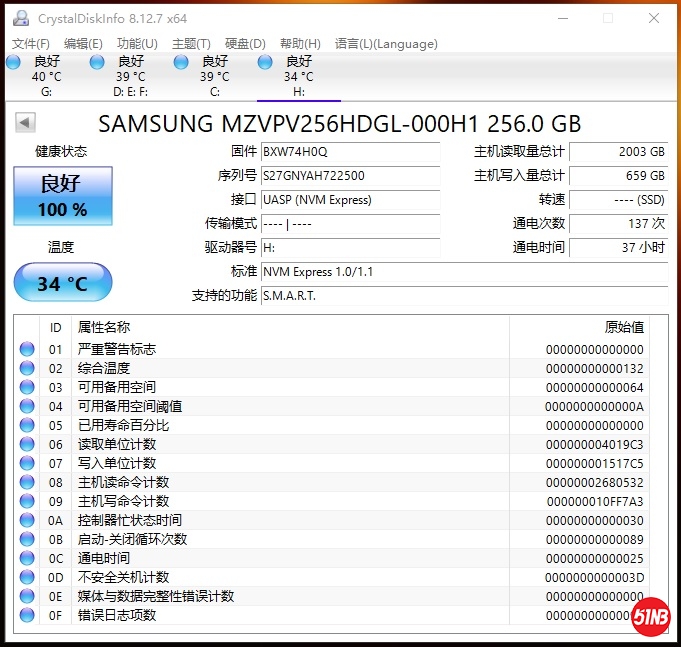Image resolution: width=681 pixels, height=647 pixels.
Task: Open the 编辑(E) menu
Action: pyautogui.click(x=83, y=43)
